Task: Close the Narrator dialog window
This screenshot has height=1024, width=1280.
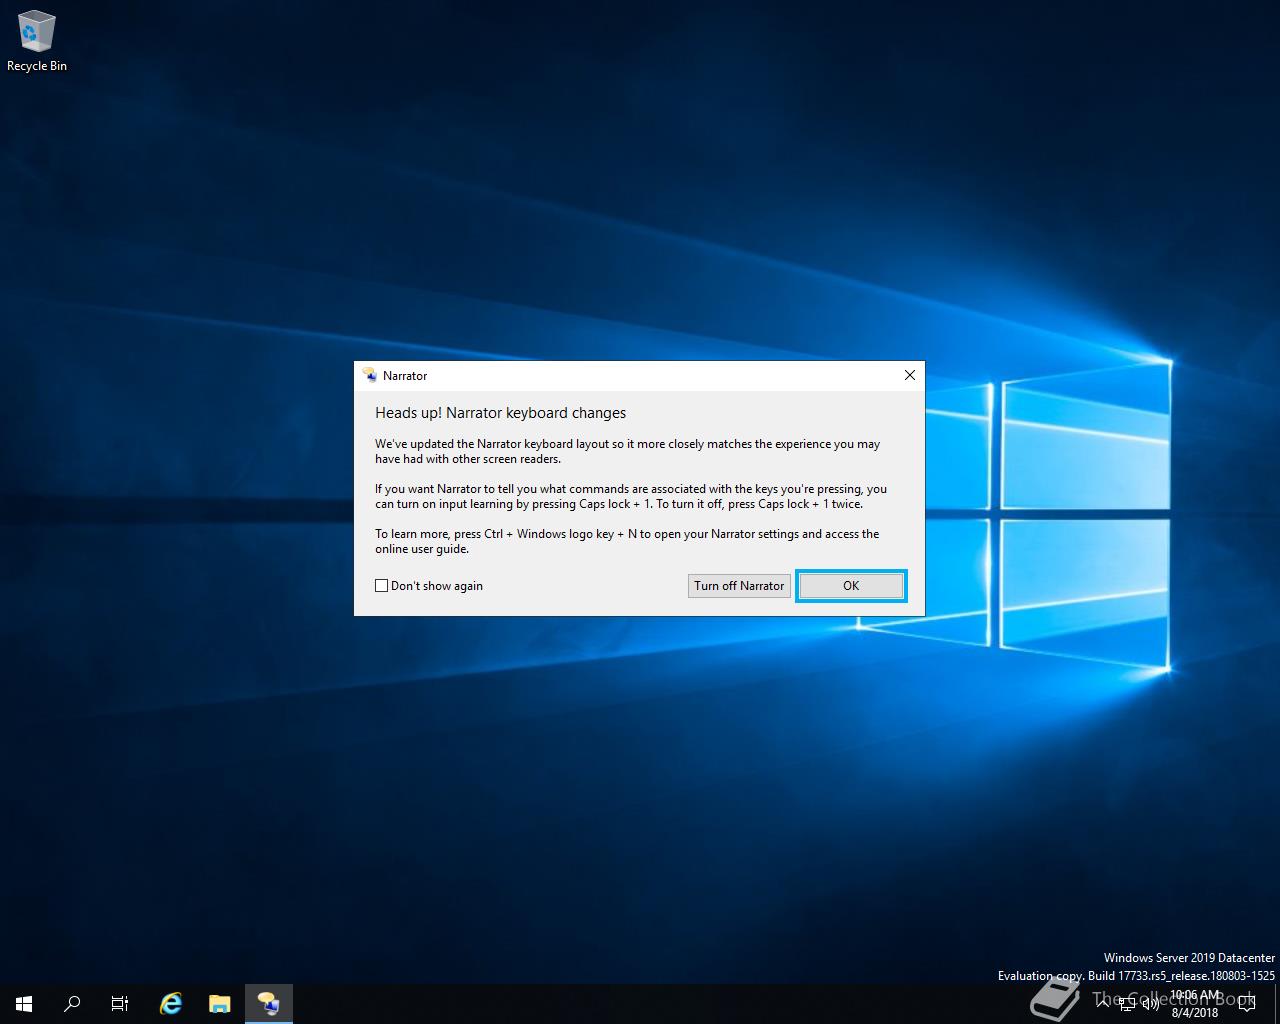Action: pyautogui.click(x=909, y=375)
